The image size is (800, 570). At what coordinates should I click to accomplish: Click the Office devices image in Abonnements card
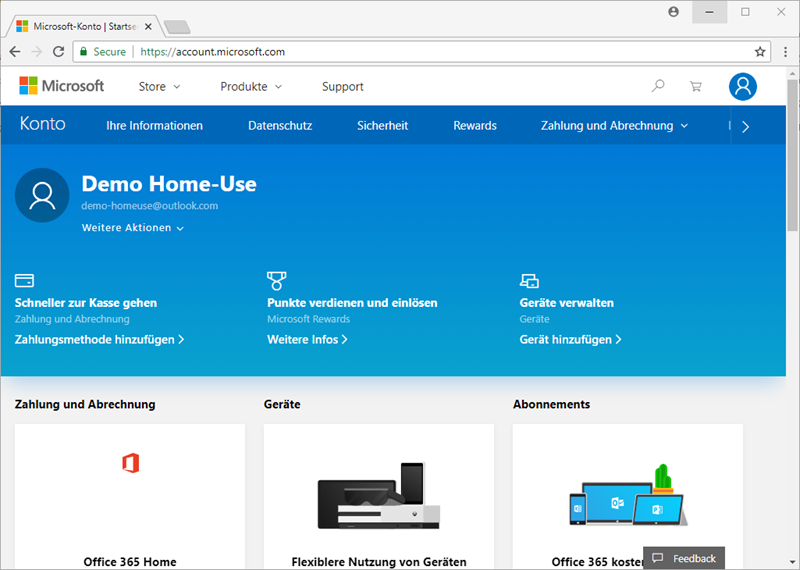tap(627, 495)
